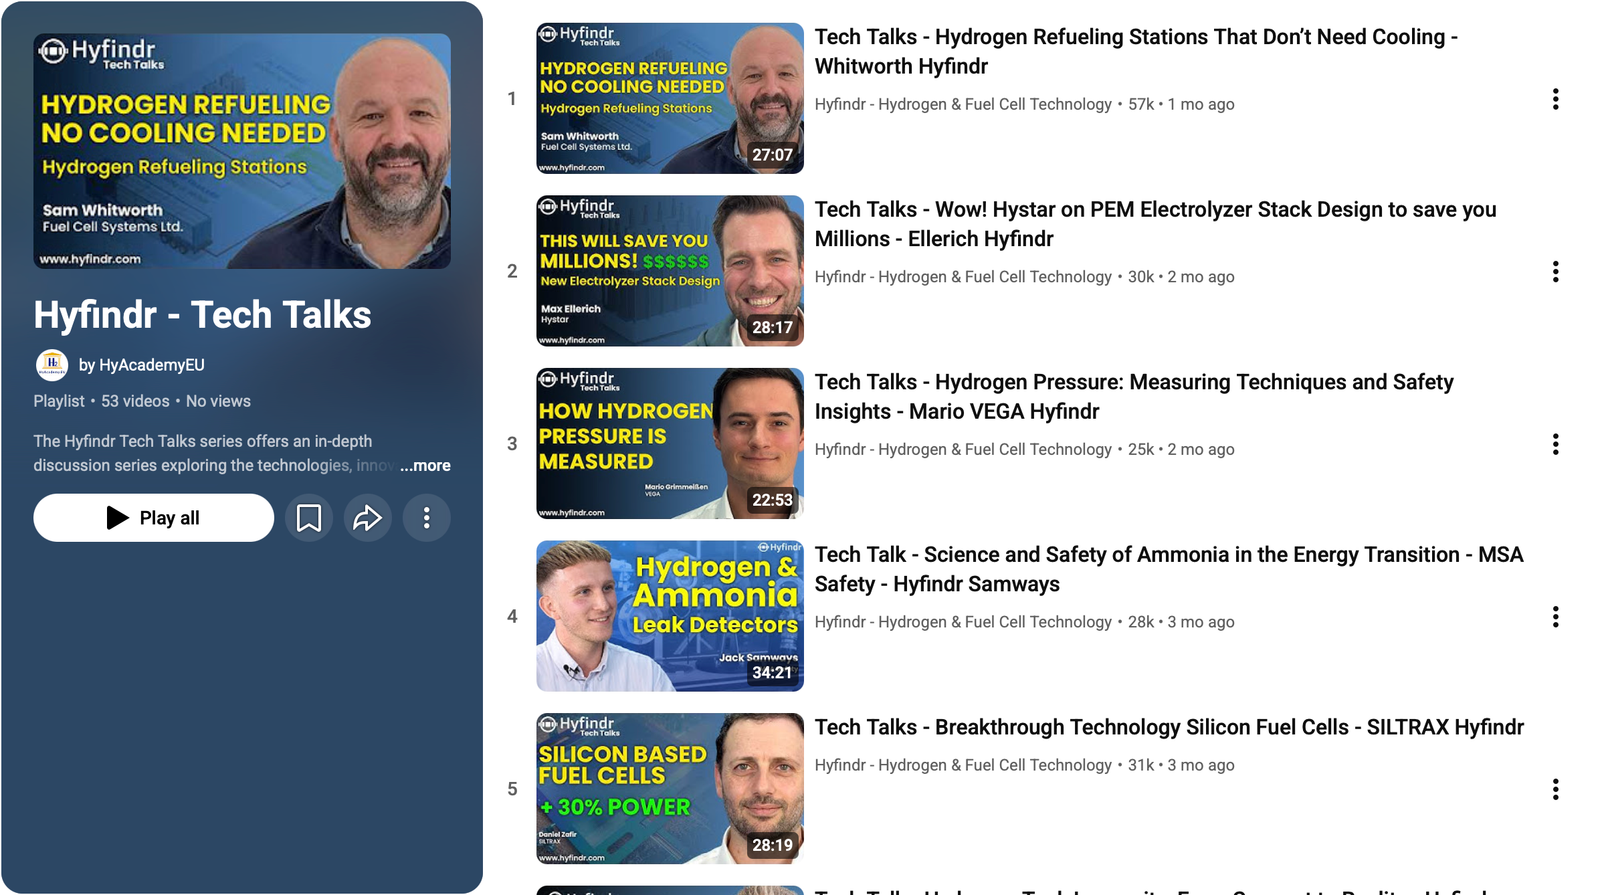Click the 27:07 duration badge
This screenshot has width=1600, height=895.
[x=772, y=155]
